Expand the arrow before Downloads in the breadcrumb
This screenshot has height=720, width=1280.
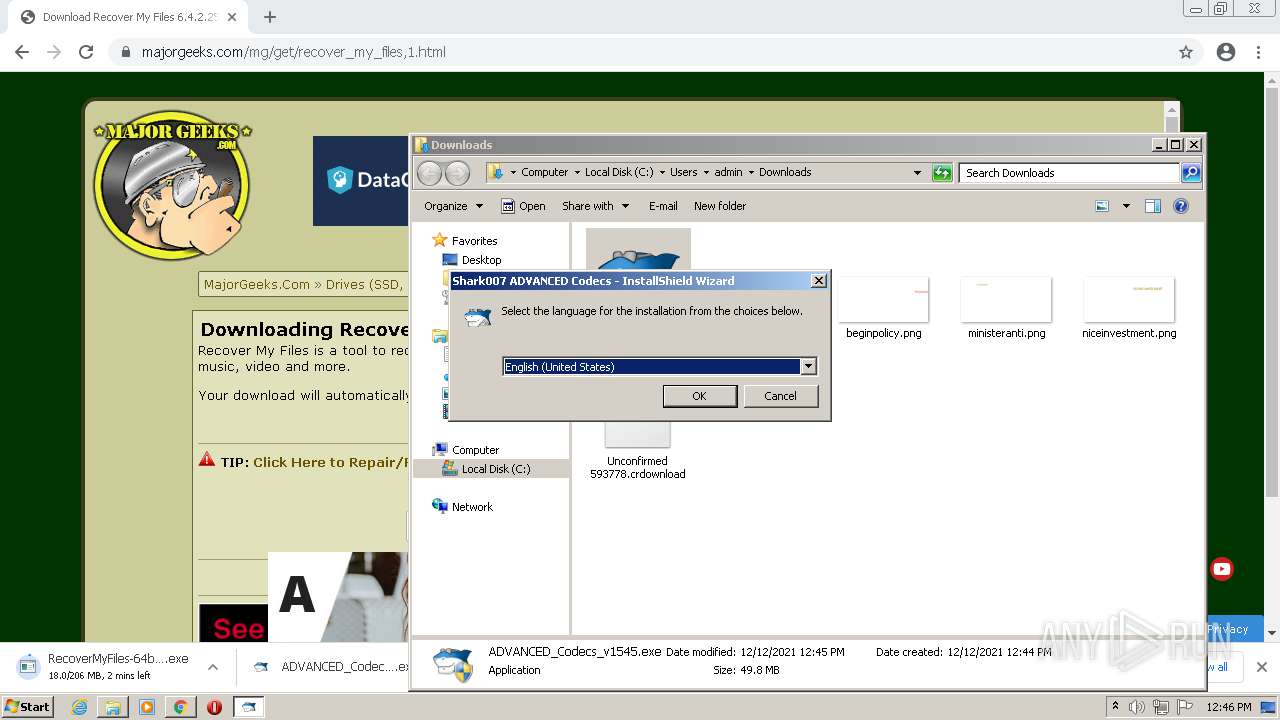751,172
